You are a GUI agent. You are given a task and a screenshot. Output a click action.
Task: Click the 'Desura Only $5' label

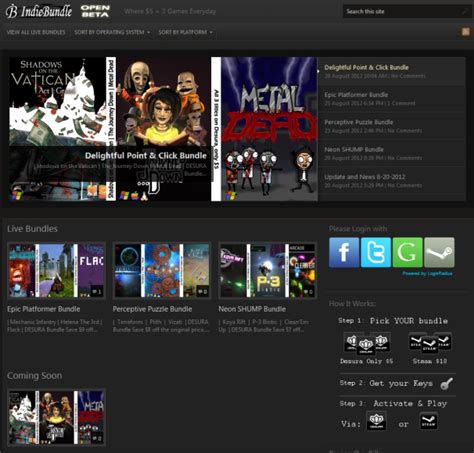click(366, 361)
